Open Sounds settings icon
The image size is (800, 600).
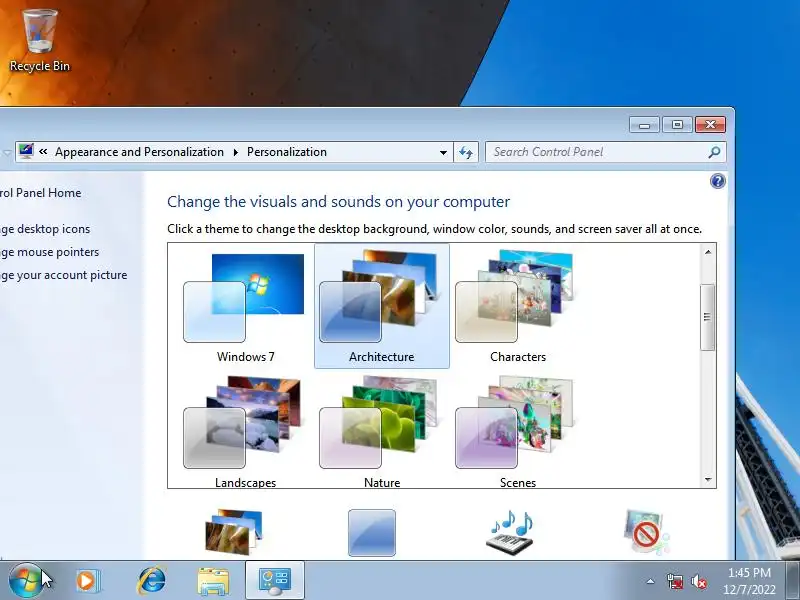pyautogui.click(x=510, y=532)
